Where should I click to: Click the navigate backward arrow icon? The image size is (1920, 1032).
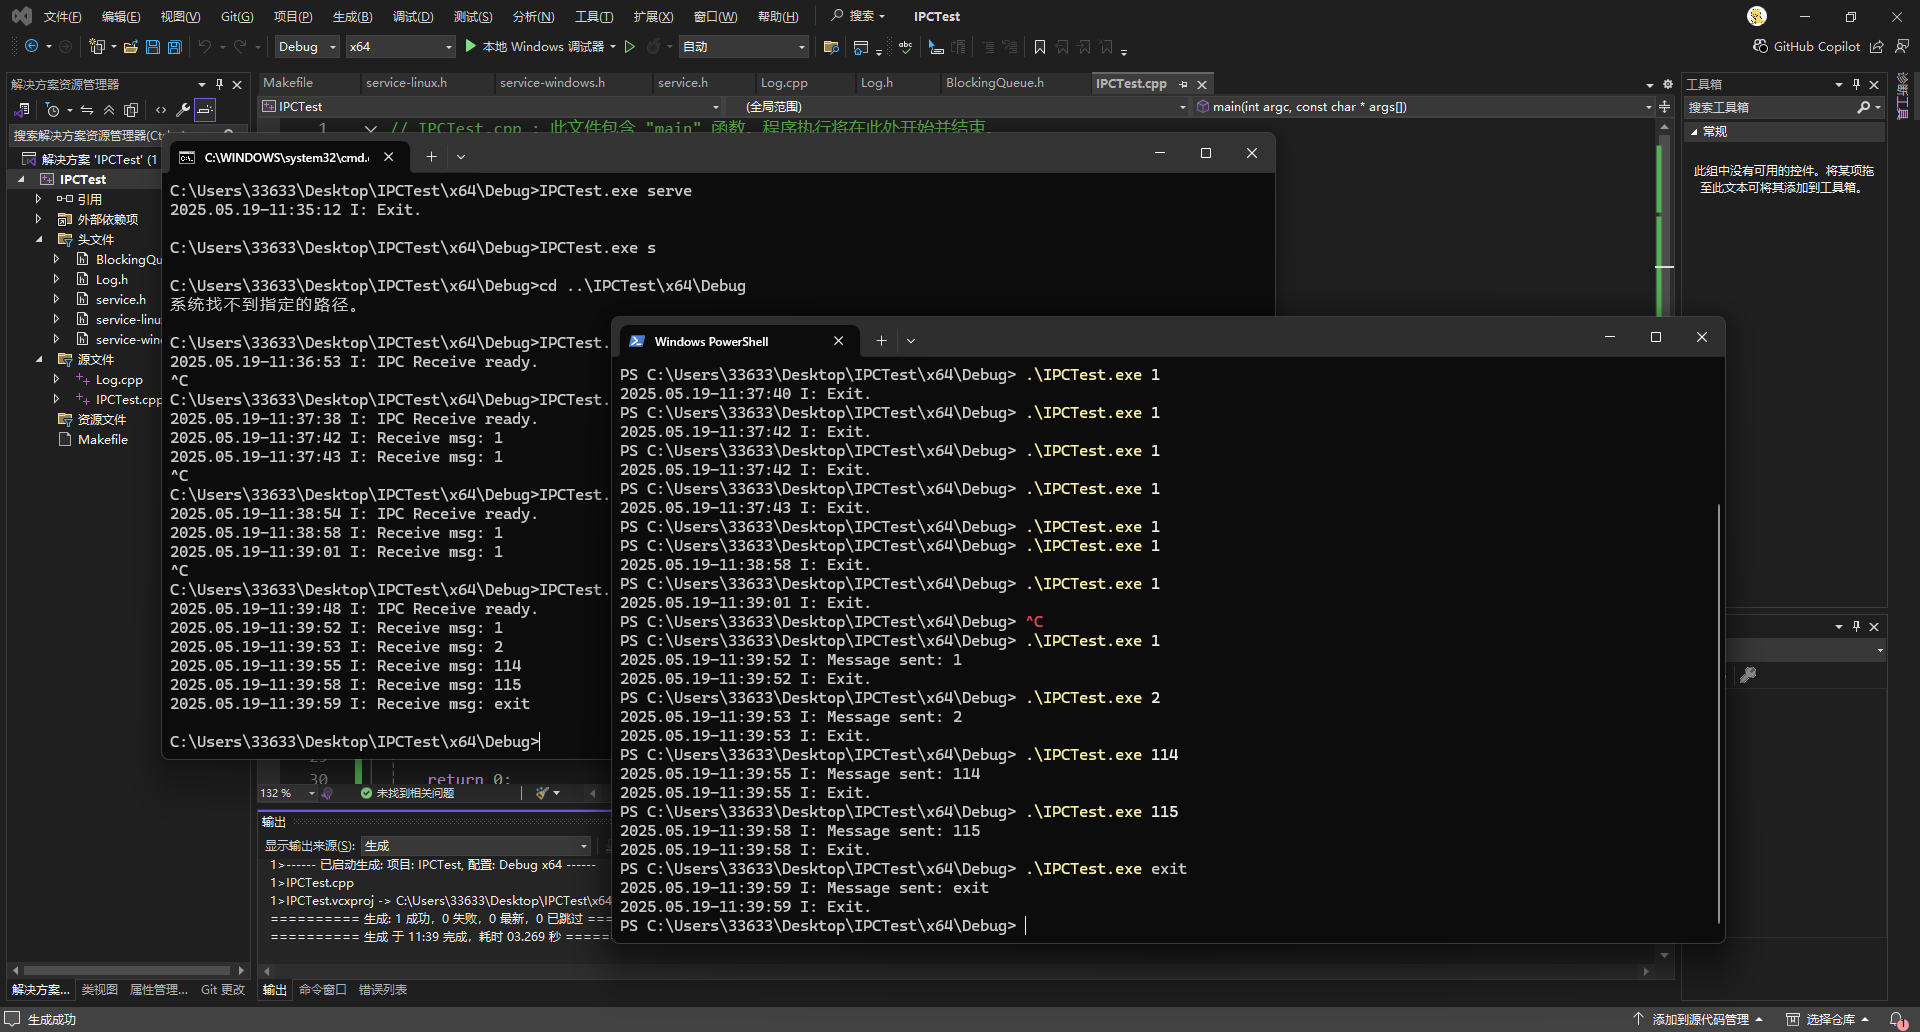31,46
